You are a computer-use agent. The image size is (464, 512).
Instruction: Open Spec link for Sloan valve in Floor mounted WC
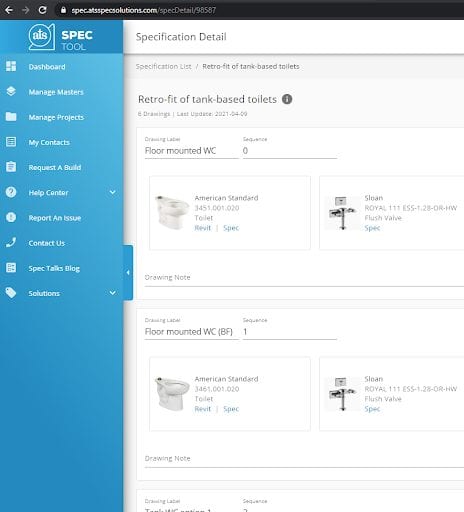coord(372,228)
